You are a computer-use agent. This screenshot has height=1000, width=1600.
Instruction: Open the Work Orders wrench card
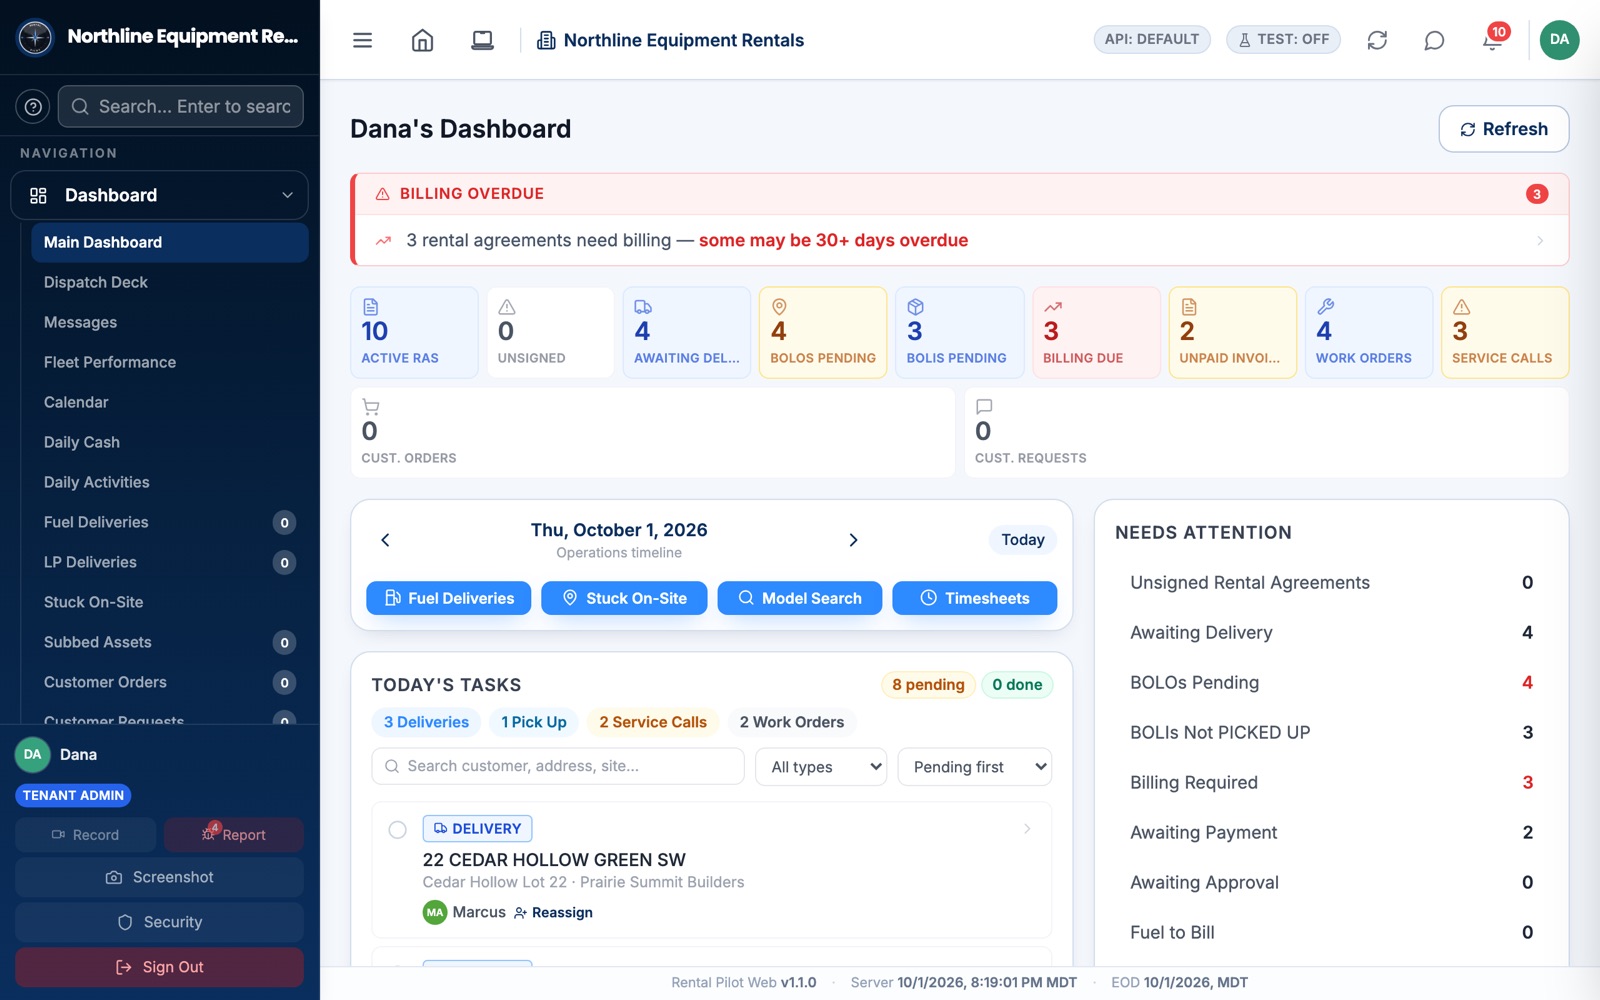click(1368, 333)
